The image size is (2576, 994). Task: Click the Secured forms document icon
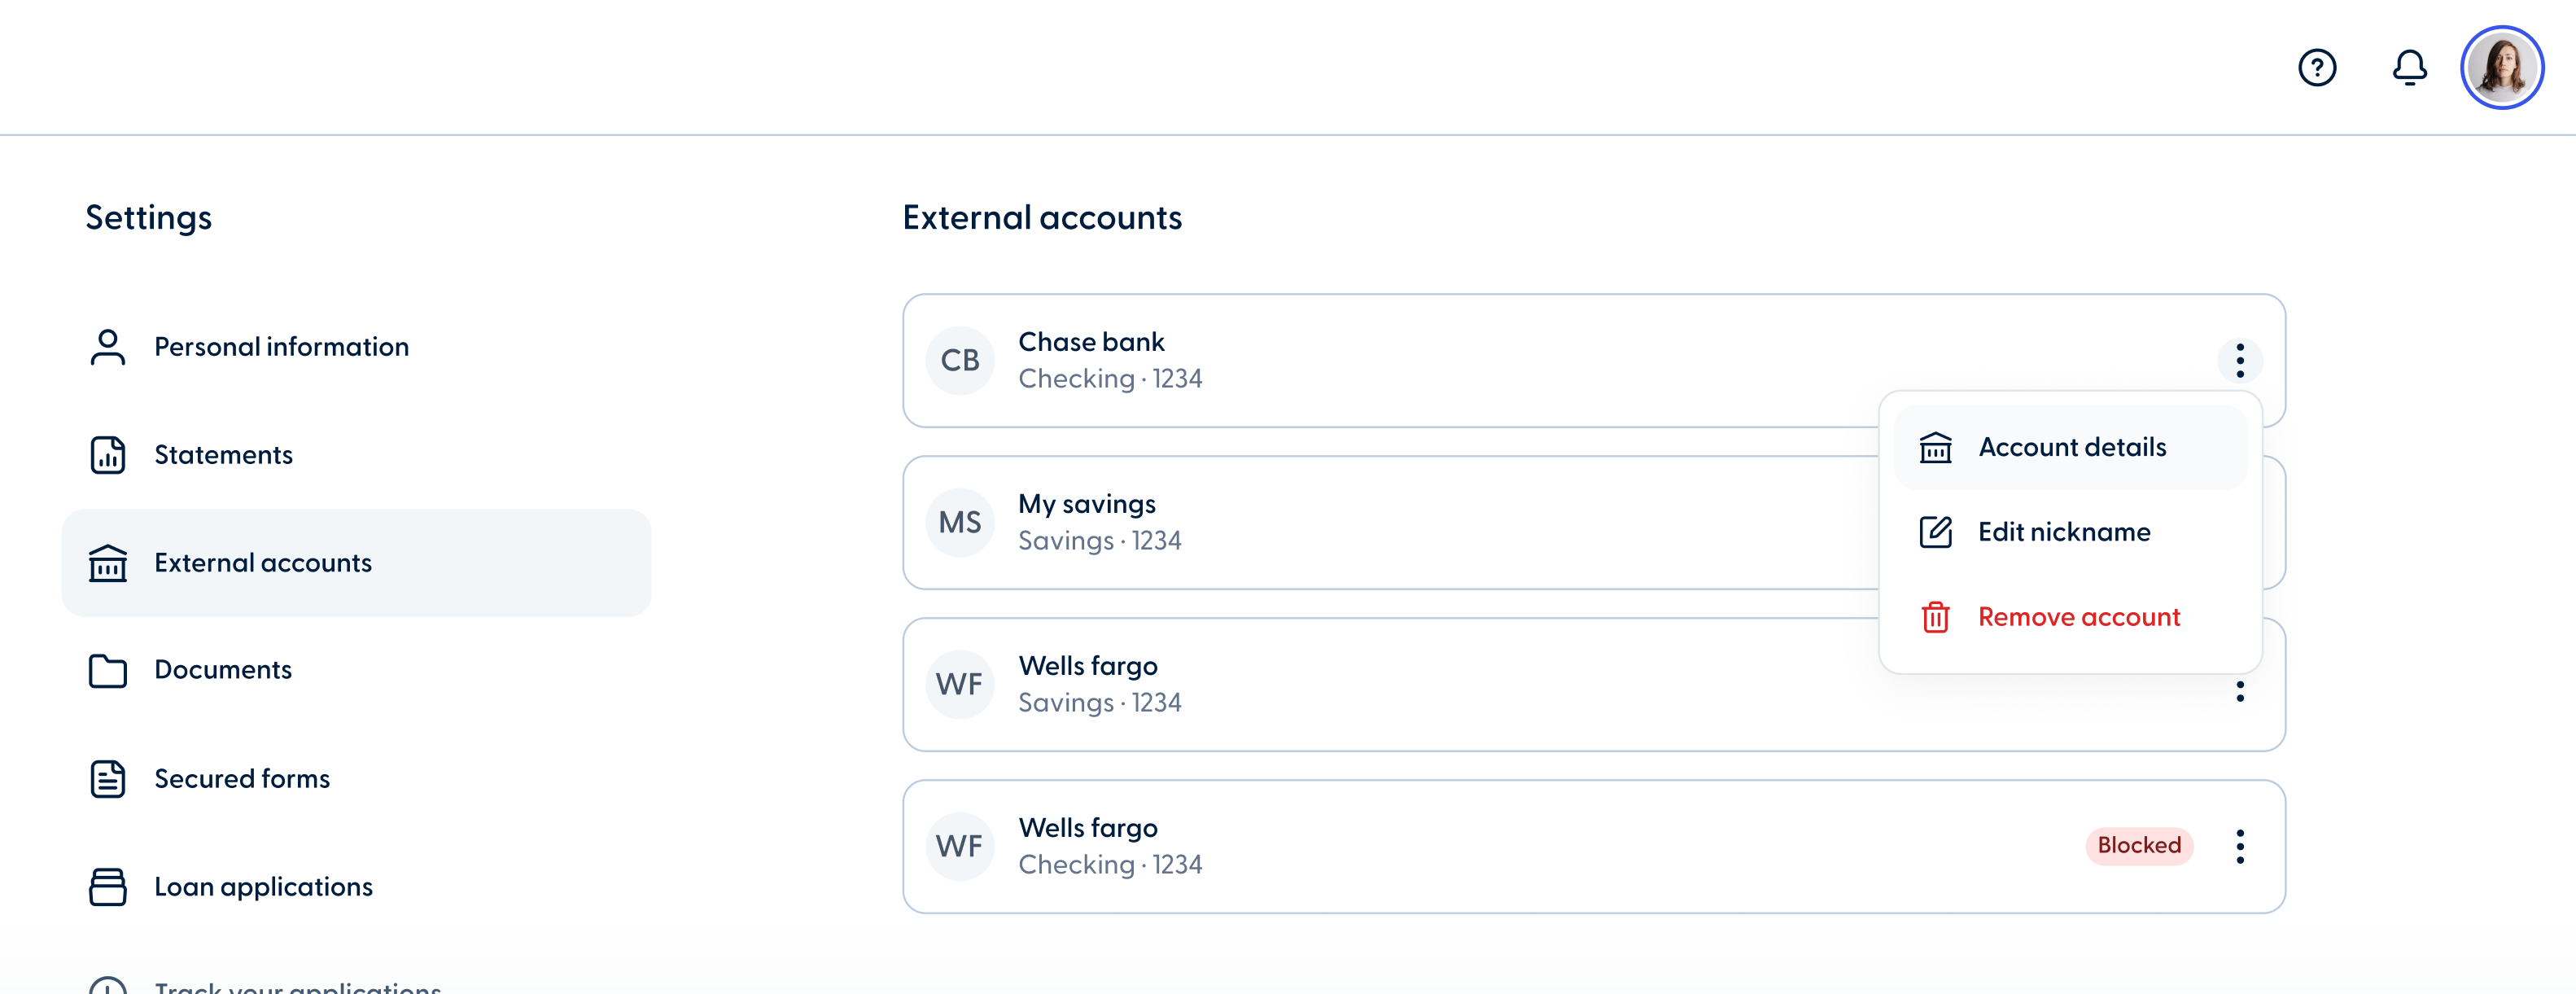[x=107, y=779]
